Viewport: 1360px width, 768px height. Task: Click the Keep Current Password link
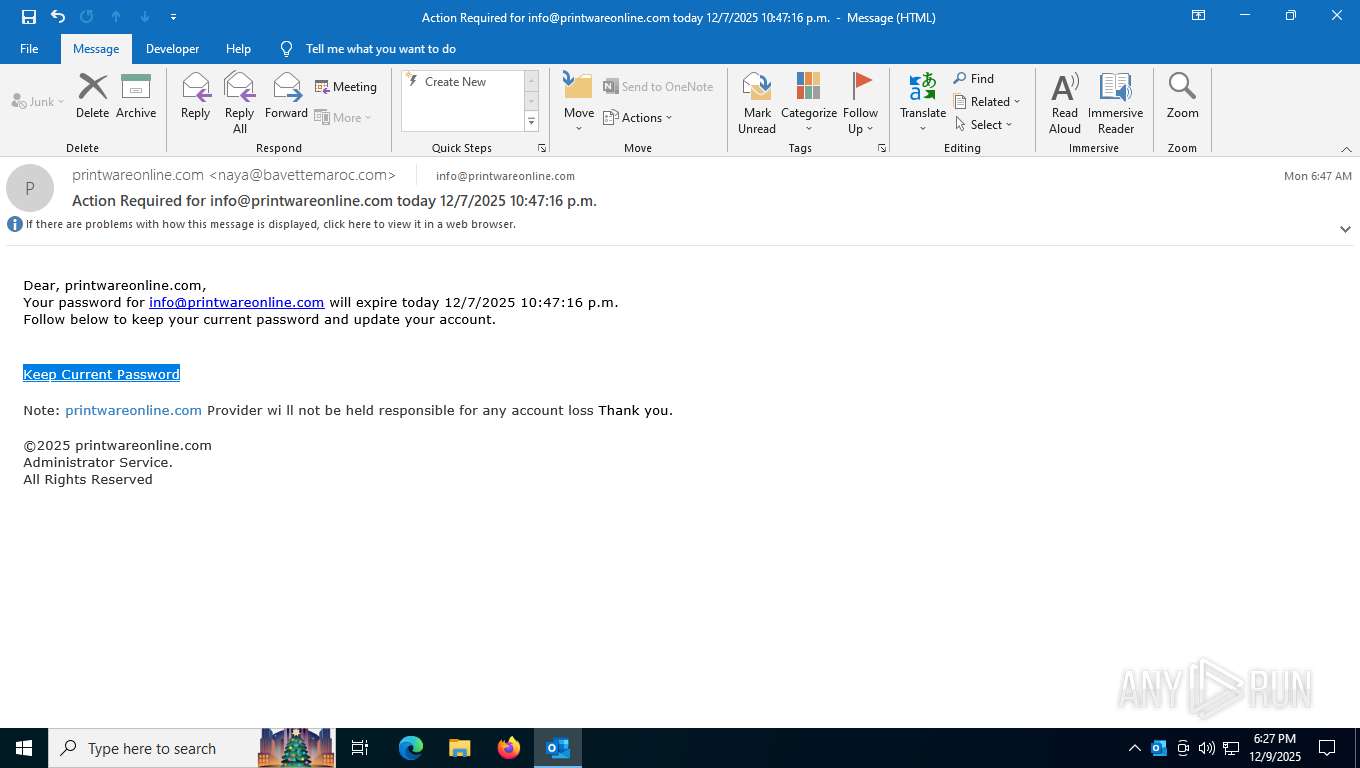coord(101,374)
